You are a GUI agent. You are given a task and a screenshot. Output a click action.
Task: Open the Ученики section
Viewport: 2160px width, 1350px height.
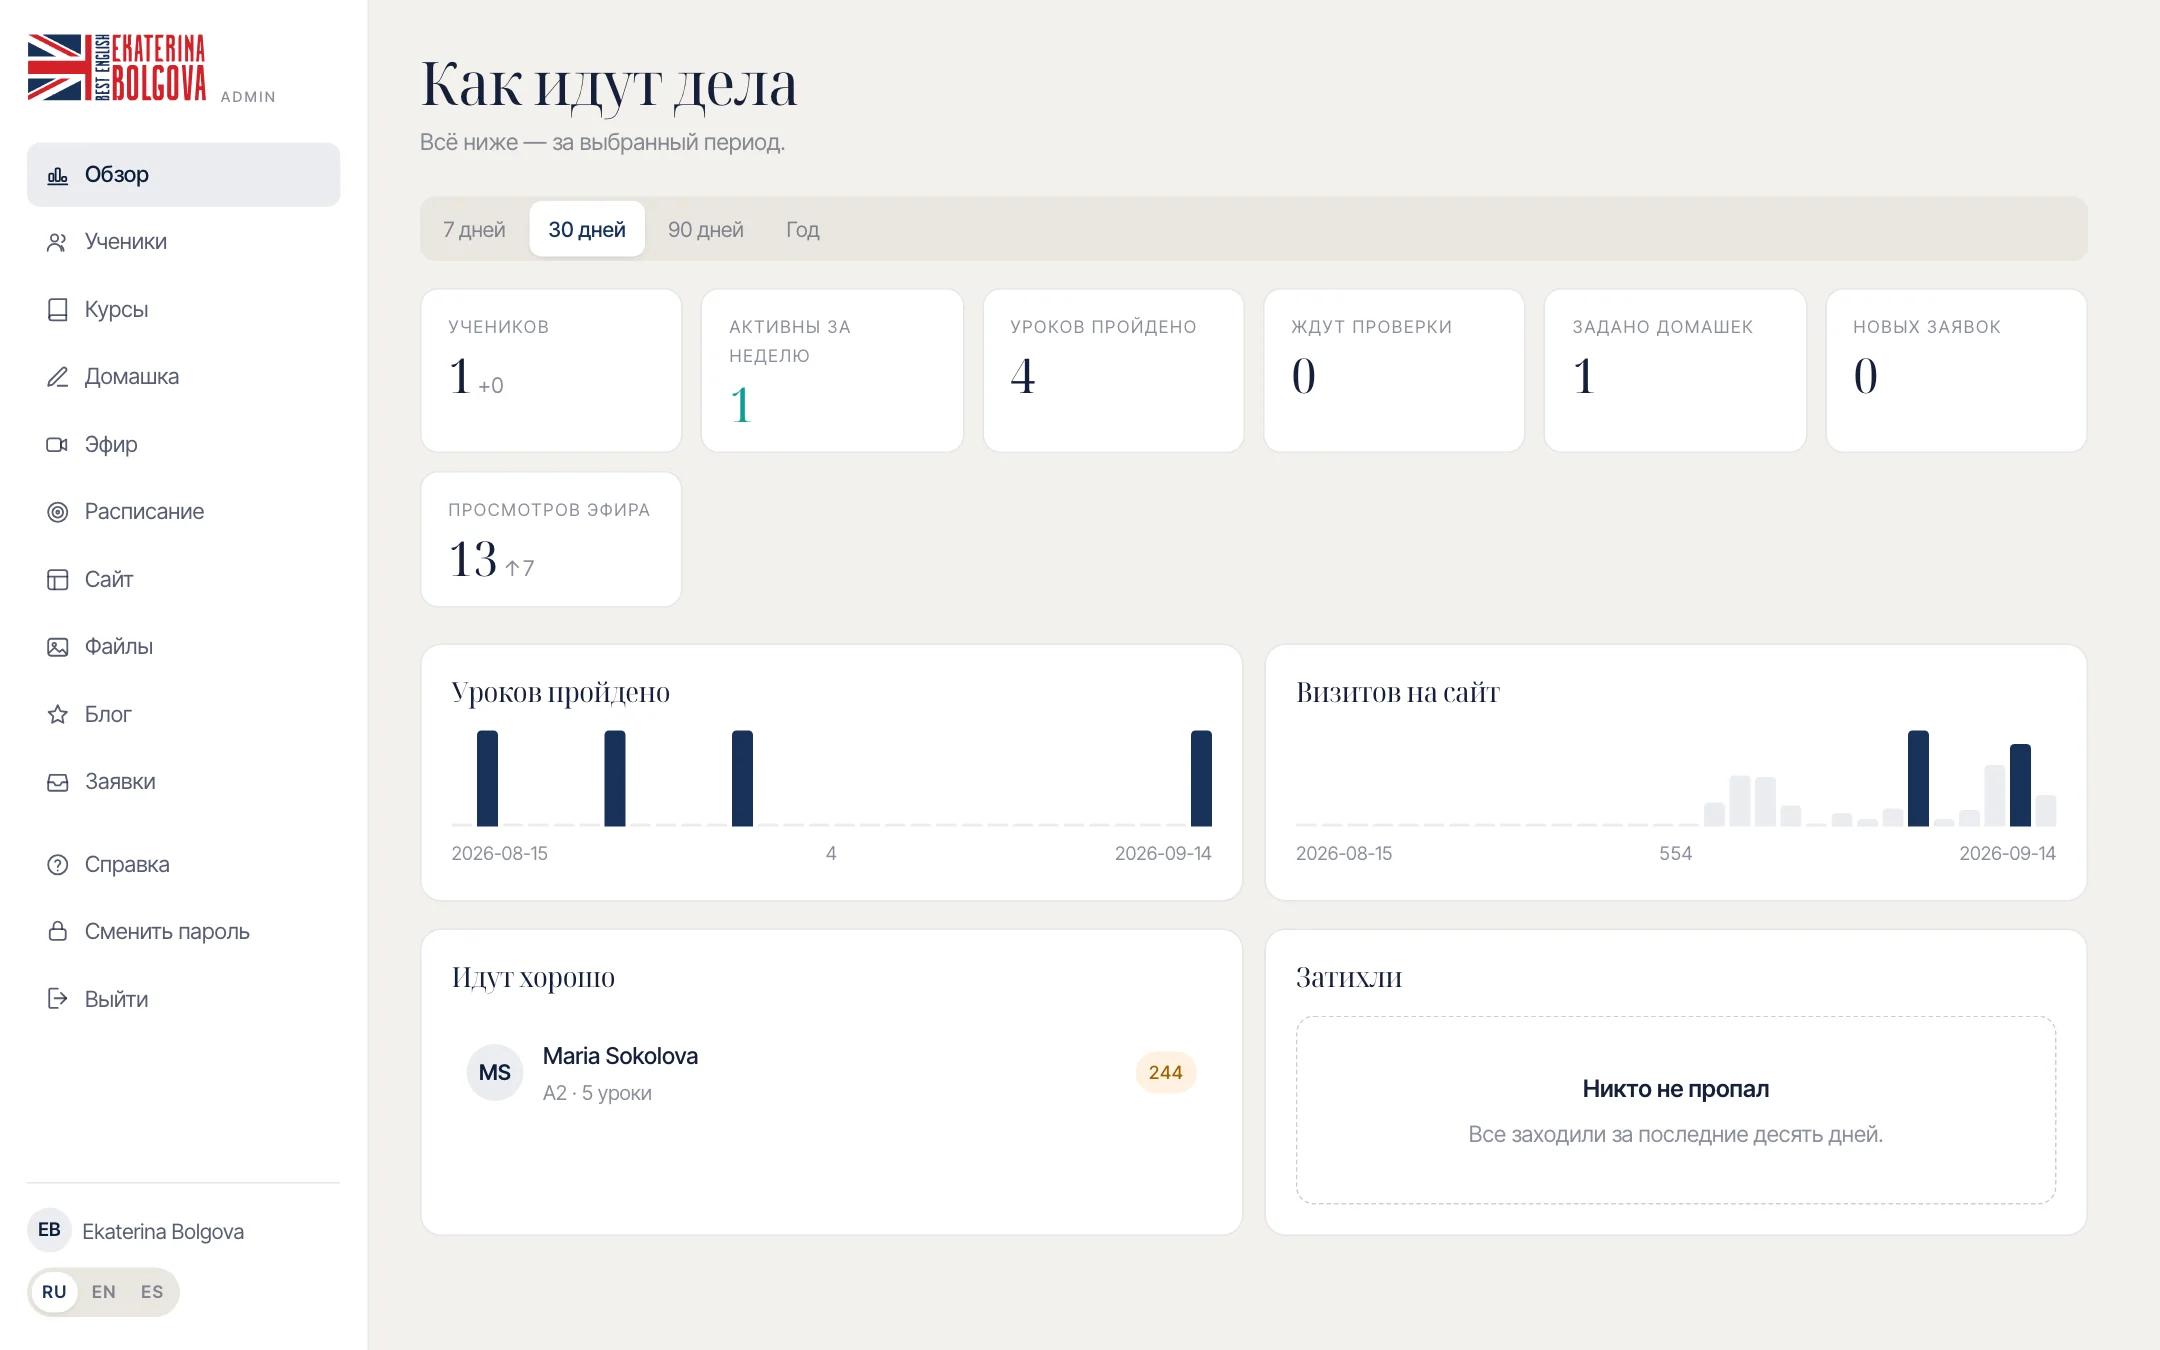[183, 242]
